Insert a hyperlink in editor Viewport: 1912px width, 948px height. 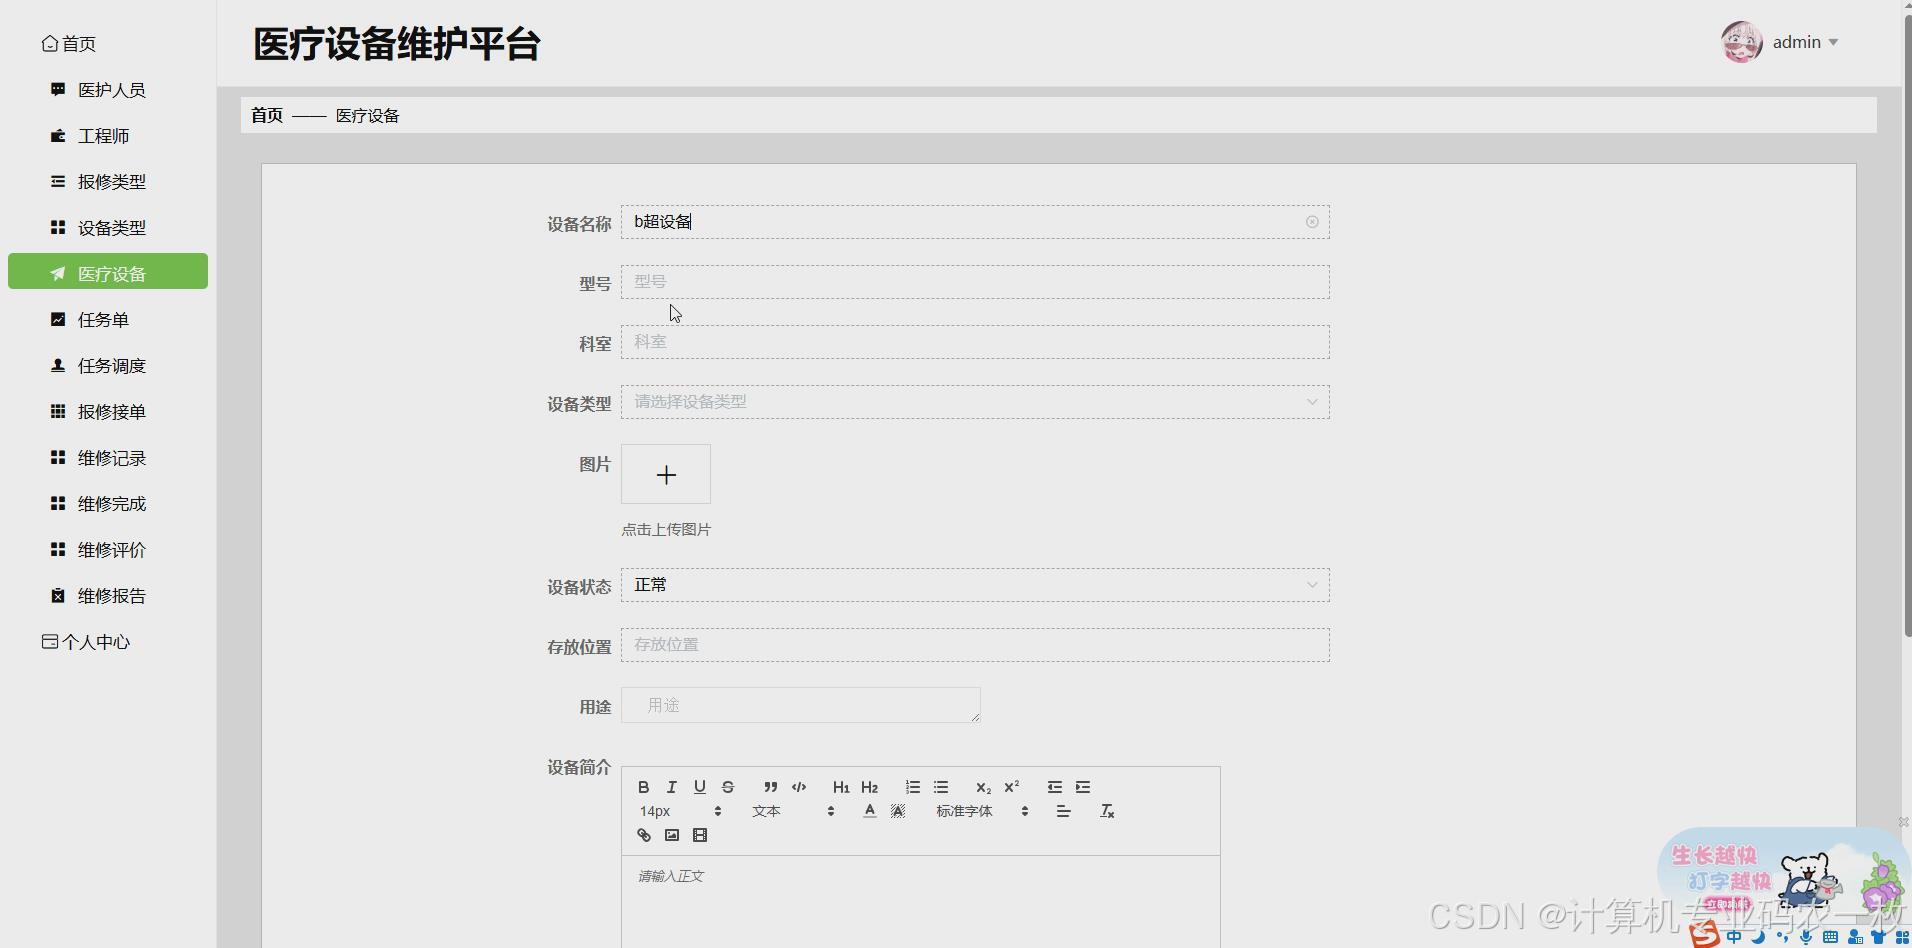tap(644, 835)
